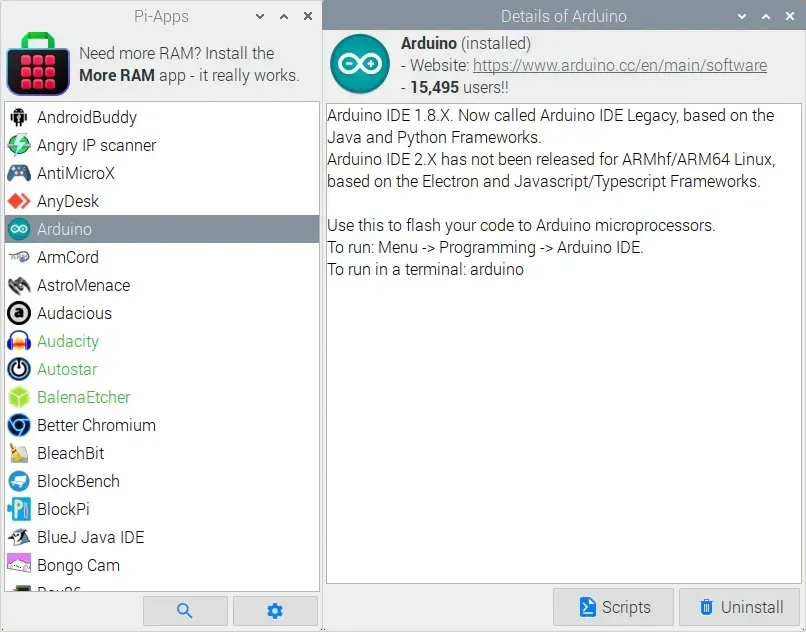The height and width of the screenshot is (632, 806).
Task: Click the Arduino icon in the app list
Action: pos(19,229)
